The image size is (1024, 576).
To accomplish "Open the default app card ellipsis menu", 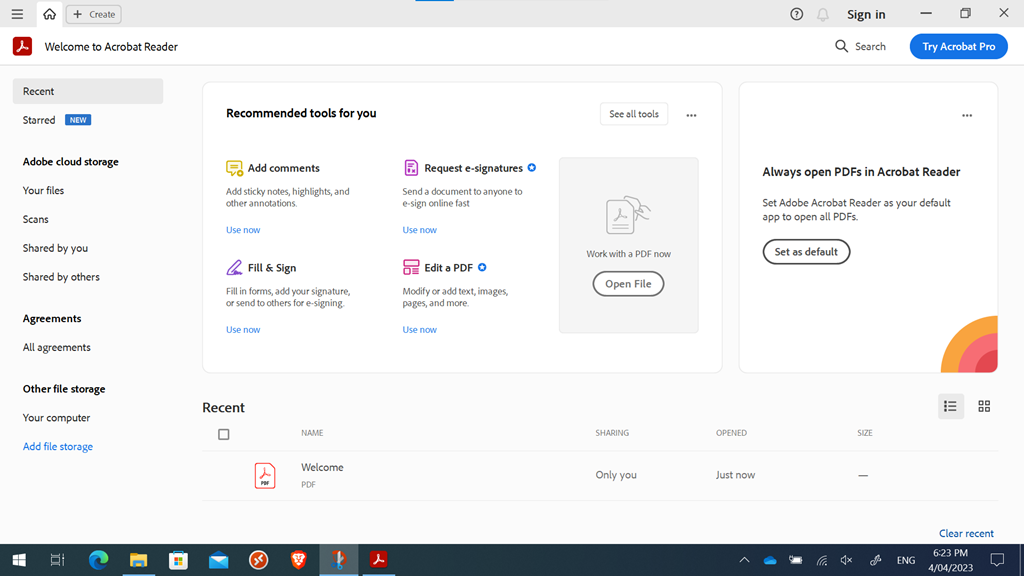I will [966, 115].
